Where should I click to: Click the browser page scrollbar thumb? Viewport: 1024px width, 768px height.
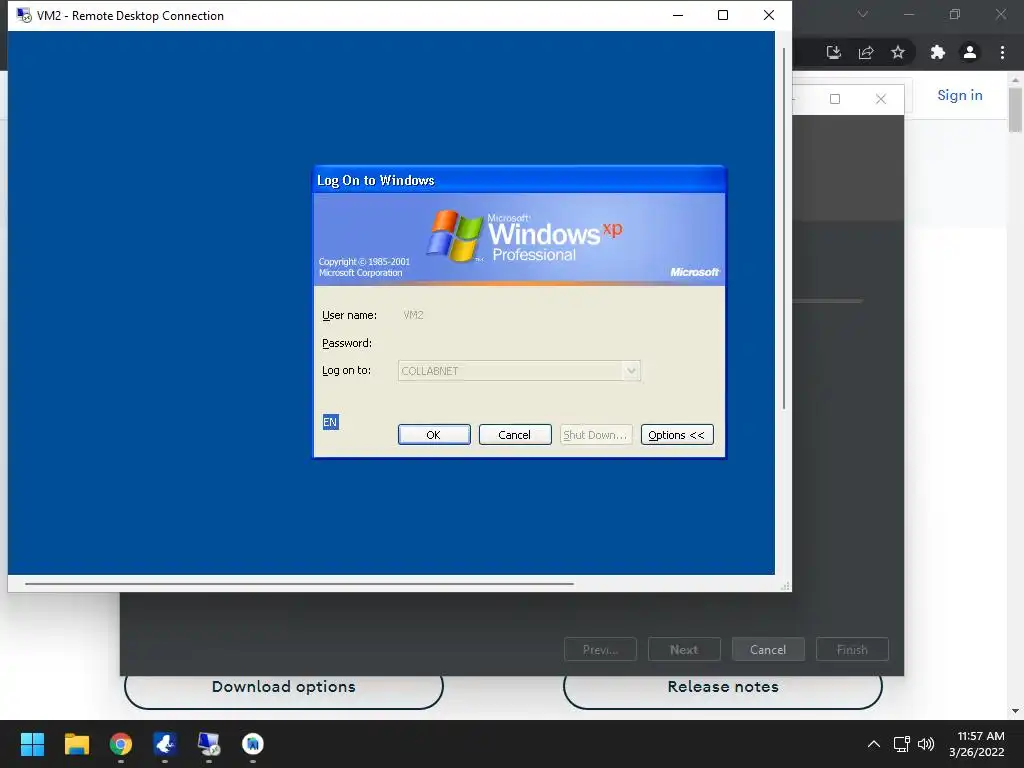point(1015,110)
